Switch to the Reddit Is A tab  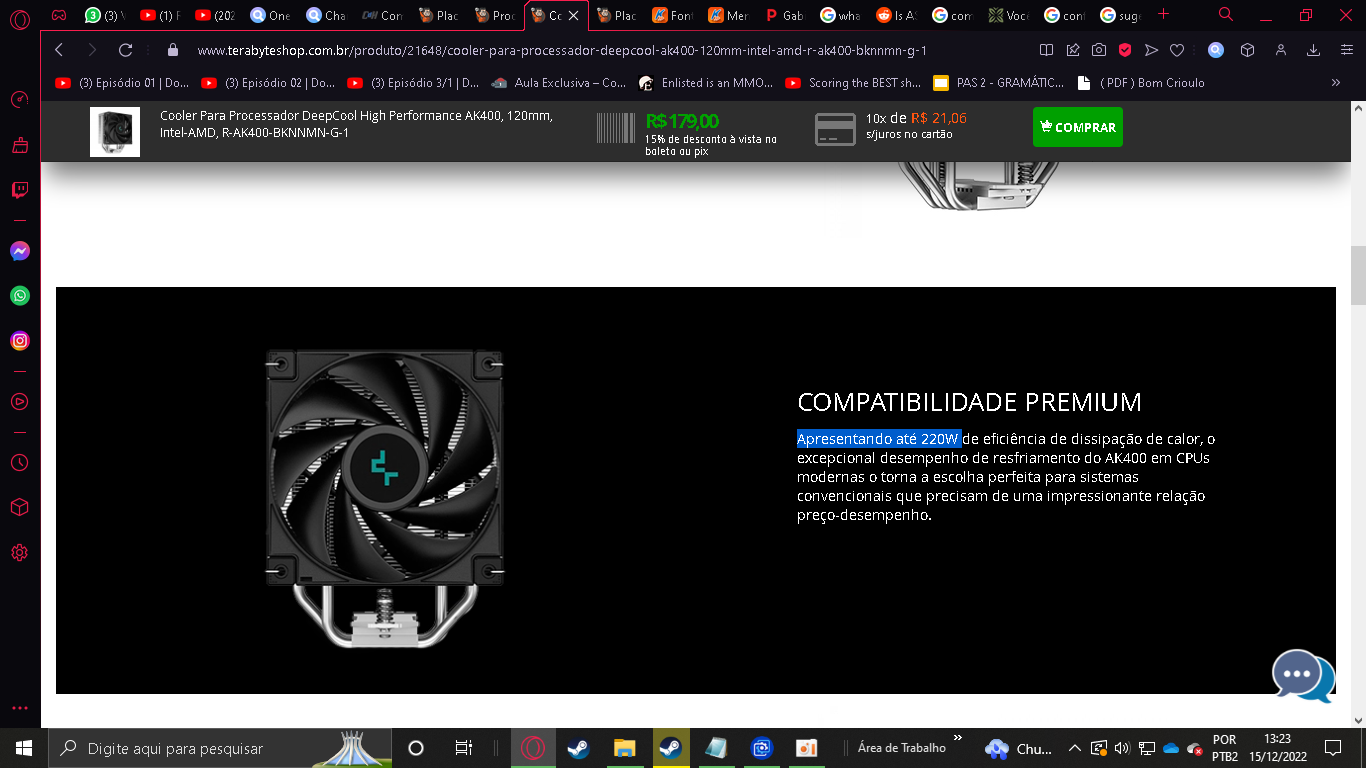coord(897,15)
